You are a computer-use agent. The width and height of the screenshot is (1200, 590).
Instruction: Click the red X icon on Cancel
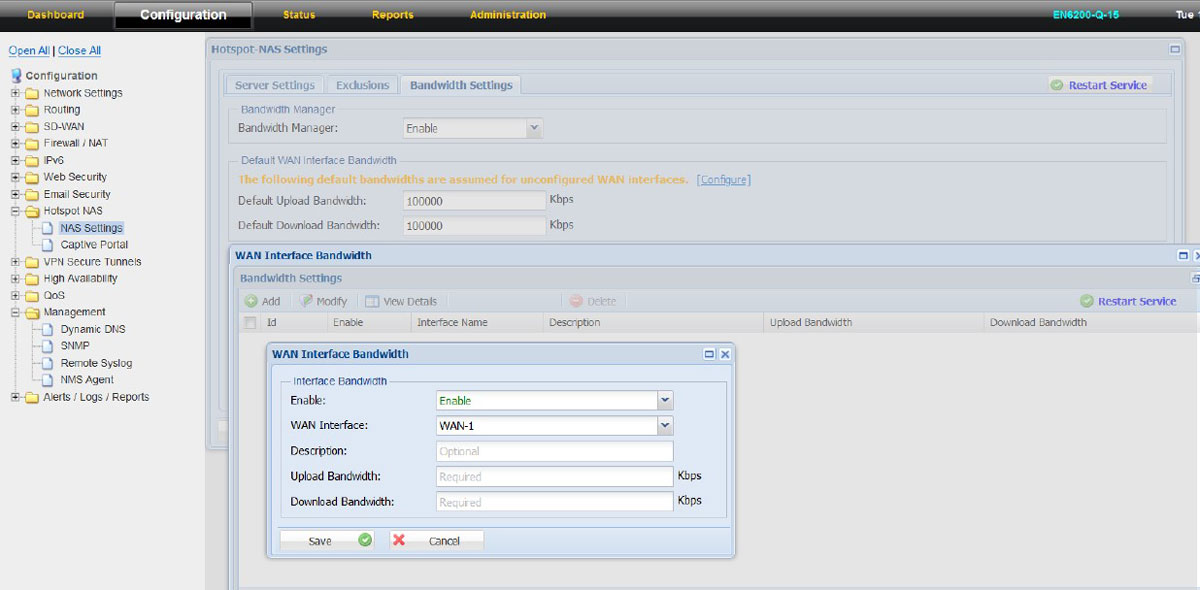pos(399,540)
